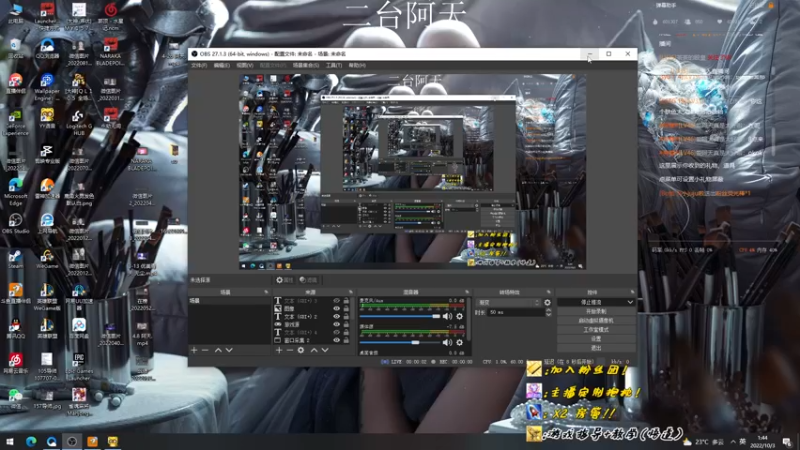Enable 工作室模式 studio mode button
Viewport: 800px width, 450px height.
[596, 330]
